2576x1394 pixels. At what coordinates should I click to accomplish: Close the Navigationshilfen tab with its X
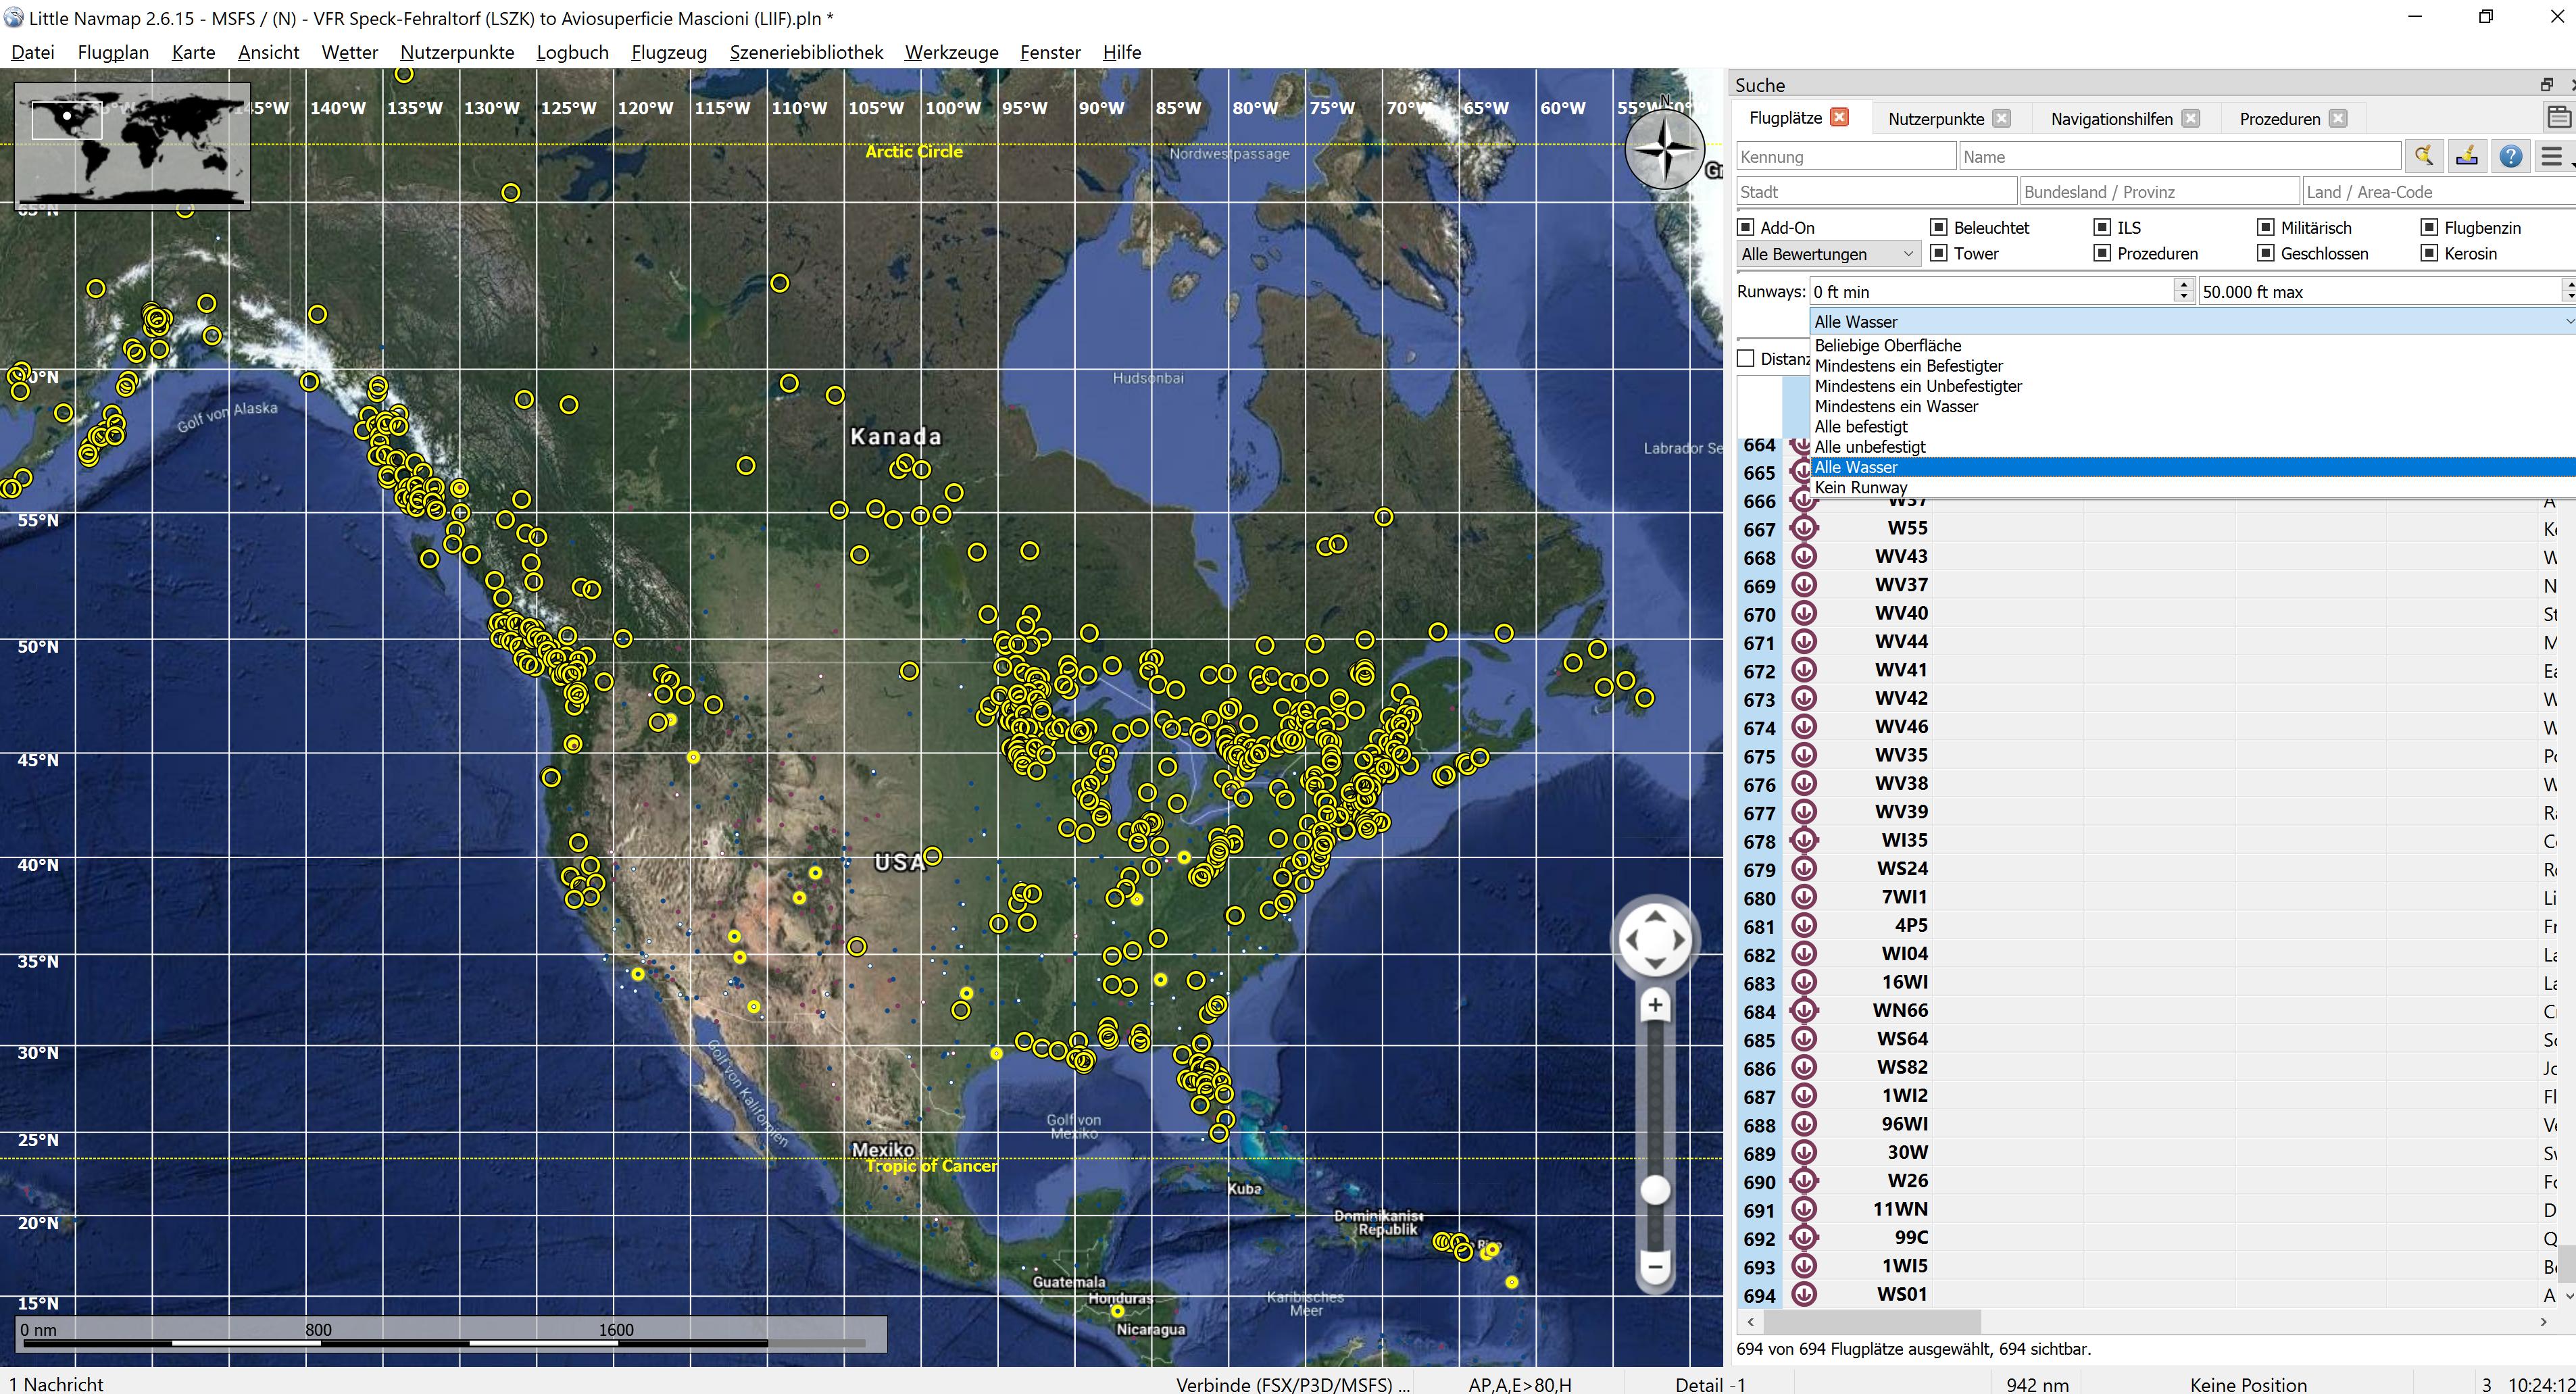click(x=2190, y=118)
